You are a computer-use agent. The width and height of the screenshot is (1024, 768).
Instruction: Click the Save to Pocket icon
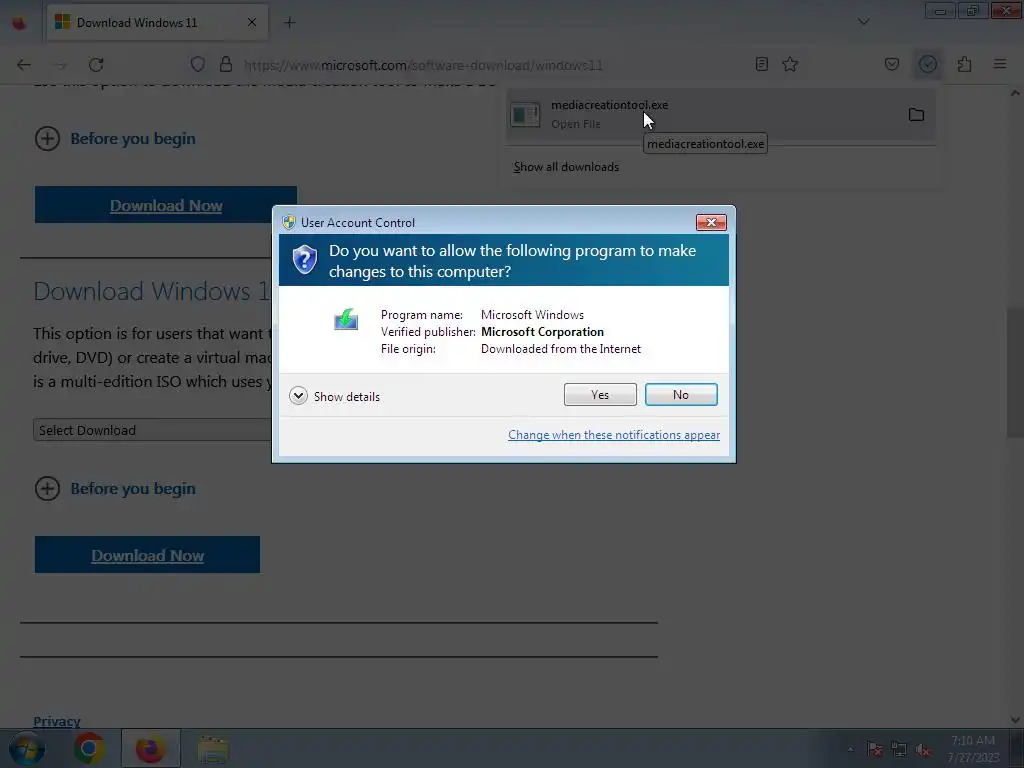(891, 64)
